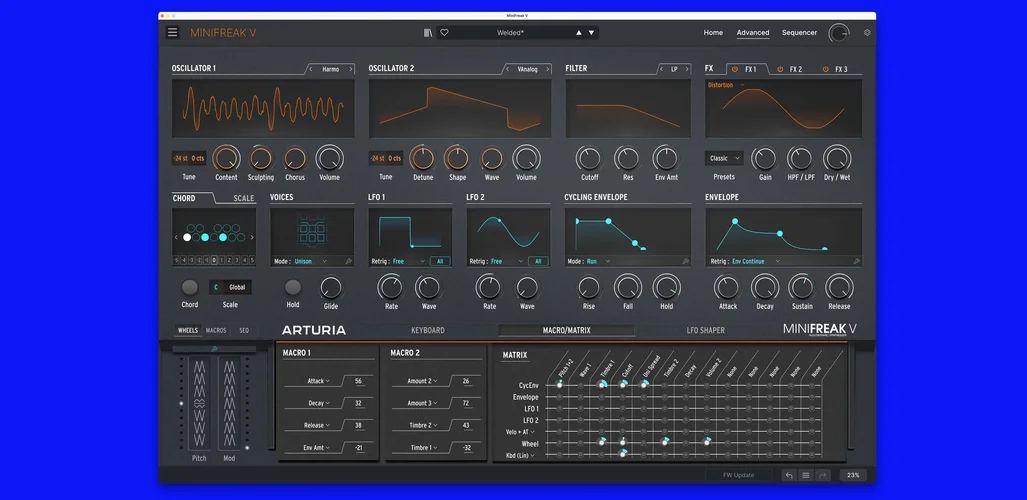Select the LFO Shaper tab
This screenshot has width=1027, height=500.
coord(705,330)
